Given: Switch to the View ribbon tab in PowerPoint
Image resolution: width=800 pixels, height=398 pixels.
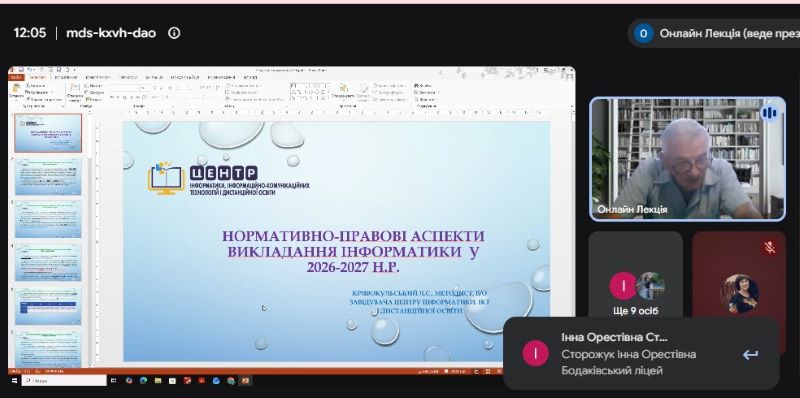Looking at the screenshot, I should point(250,78).
